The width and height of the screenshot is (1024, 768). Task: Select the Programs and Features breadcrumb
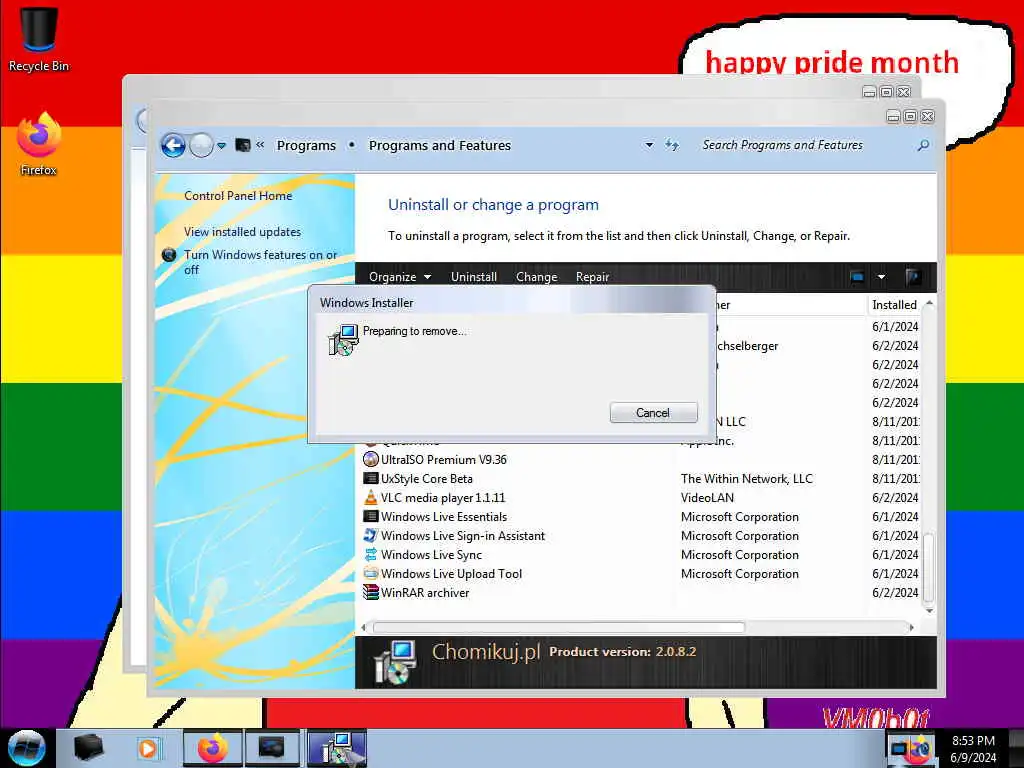coord(440,145)
